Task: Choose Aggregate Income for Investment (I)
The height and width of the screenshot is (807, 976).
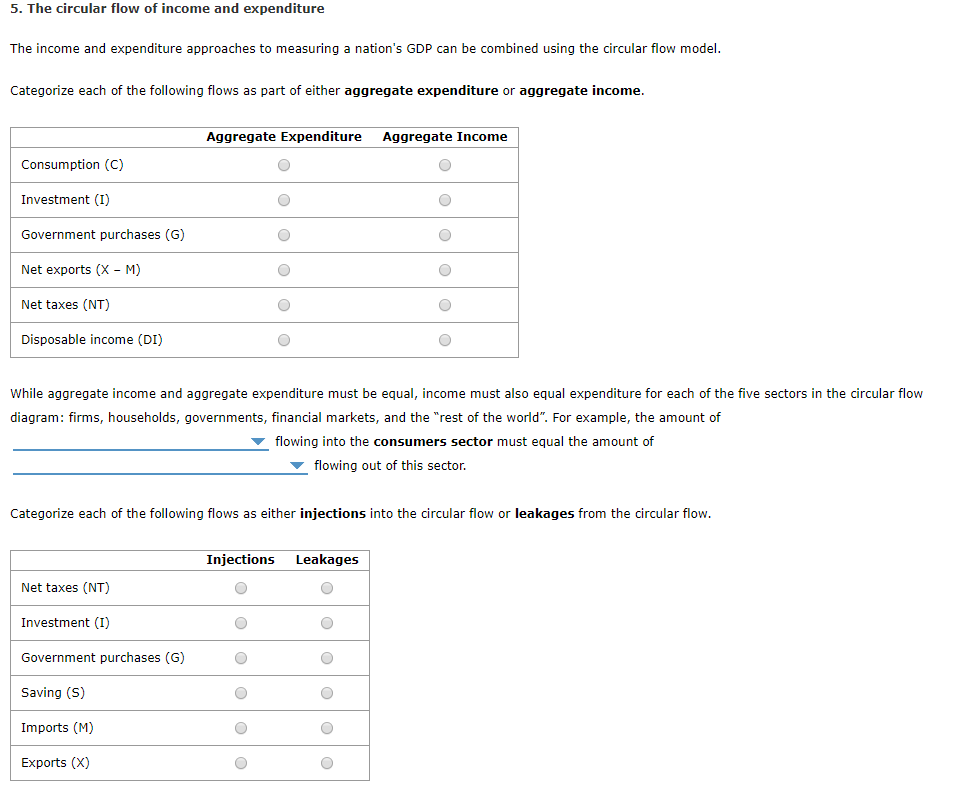Action: click(x=445, y=200)
